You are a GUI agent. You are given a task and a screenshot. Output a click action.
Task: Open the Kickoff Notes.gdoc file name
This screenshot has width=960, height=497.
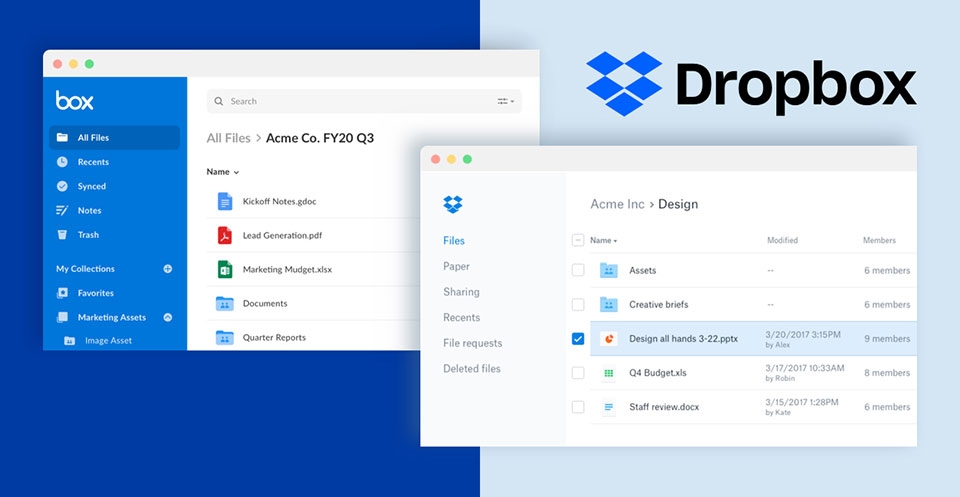coord(279,201)
